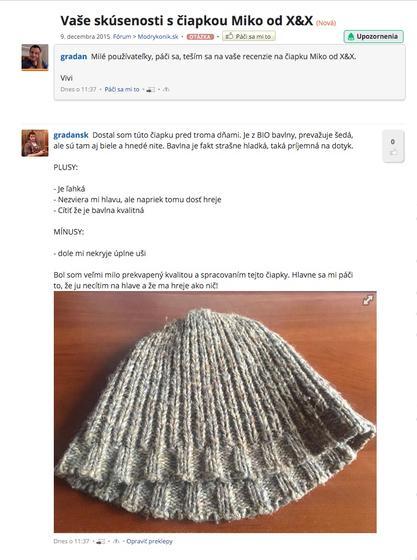Toggle the header "Páči sa mi to" like button
Screen dimensions: 417x560
[248, 36]
